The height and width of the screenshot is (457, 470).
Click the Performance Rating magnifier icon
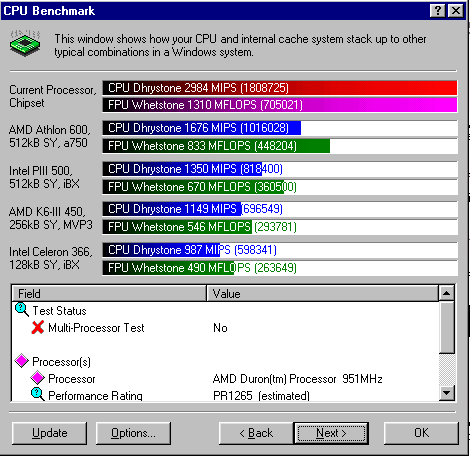pyautogui.click(x=37, y=394)
